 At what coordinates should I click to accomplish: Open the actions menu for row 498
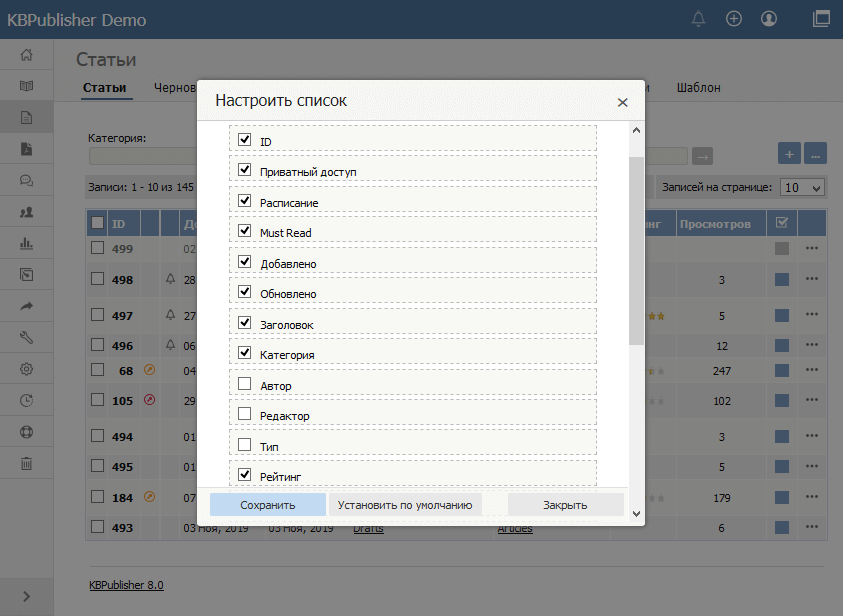coord(812,278)
